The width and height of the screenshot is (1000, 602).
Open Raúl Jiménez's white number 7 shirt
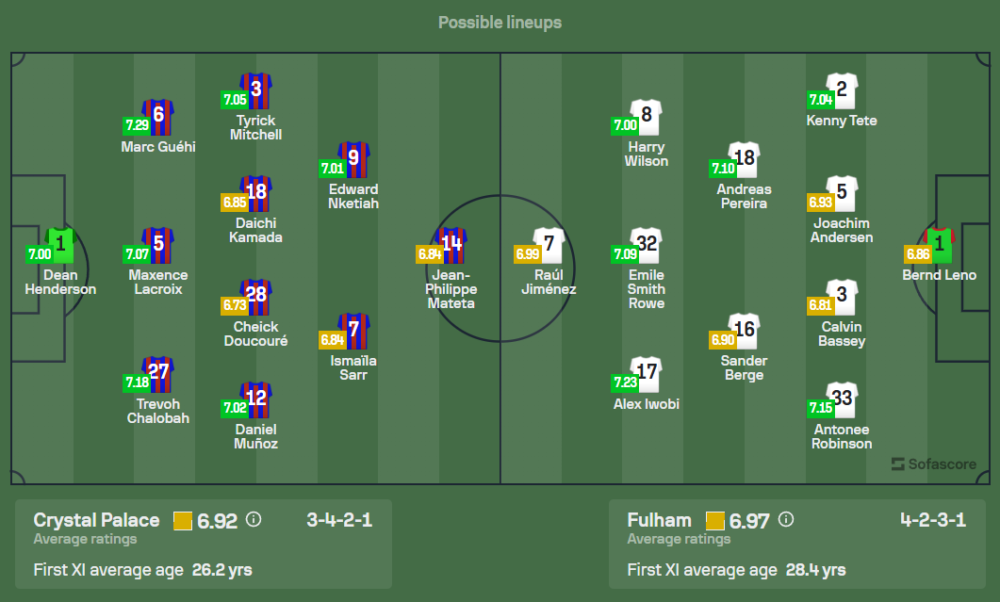coord(549,244)
